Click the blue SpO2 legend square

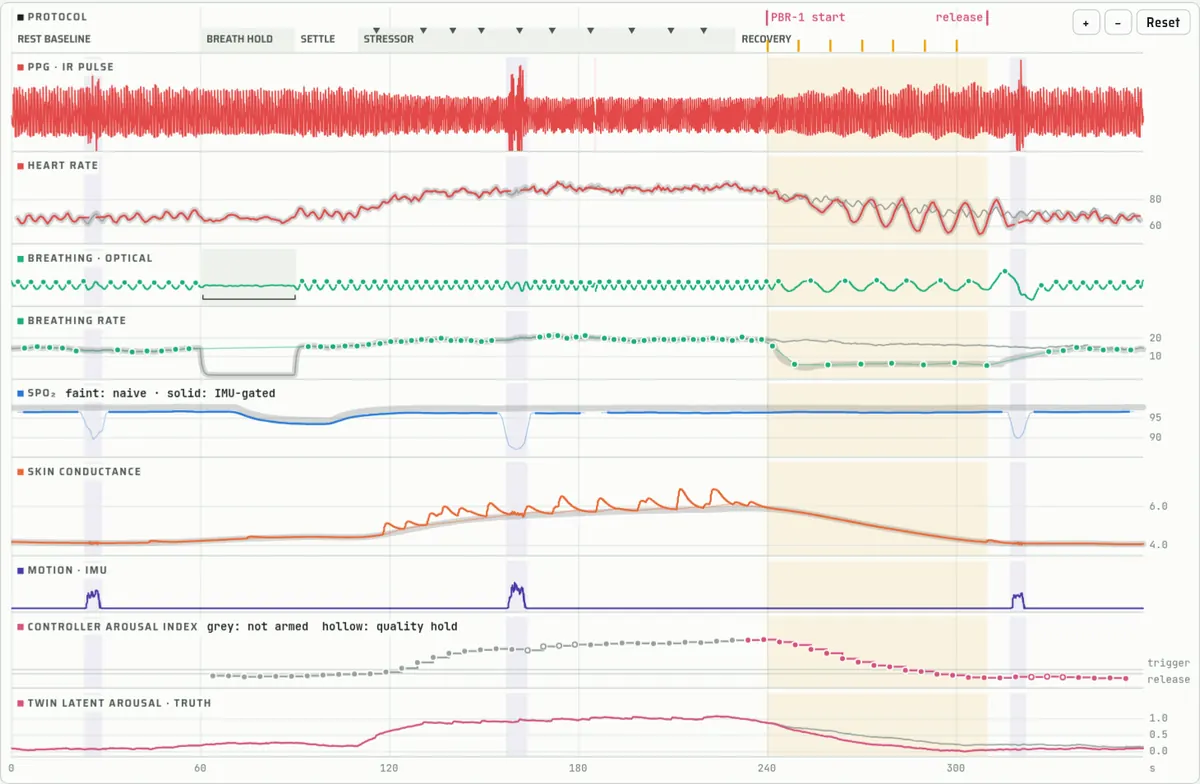pos(21,394)
